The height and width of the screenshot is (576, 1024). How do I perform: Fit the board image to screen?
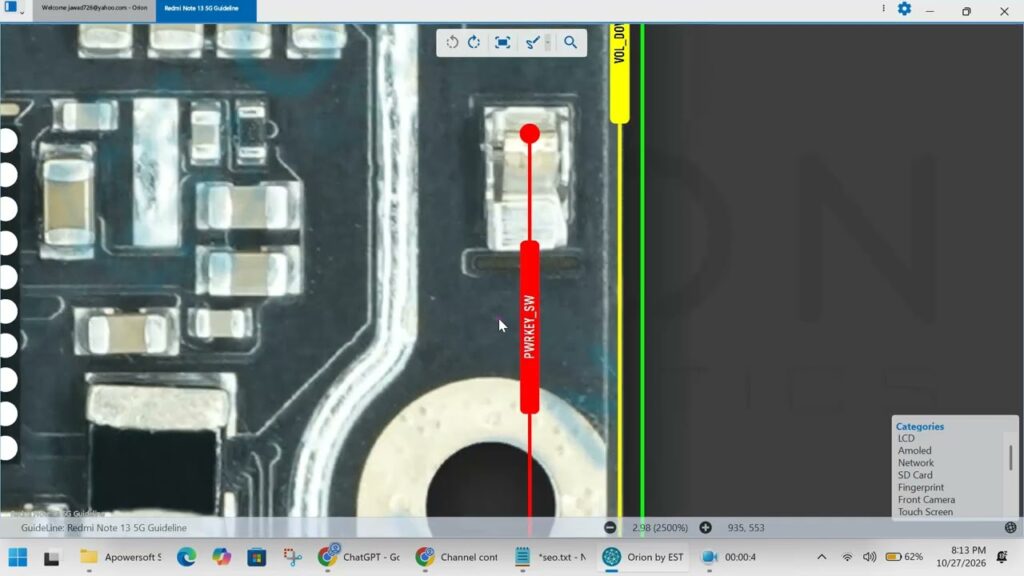502,42
